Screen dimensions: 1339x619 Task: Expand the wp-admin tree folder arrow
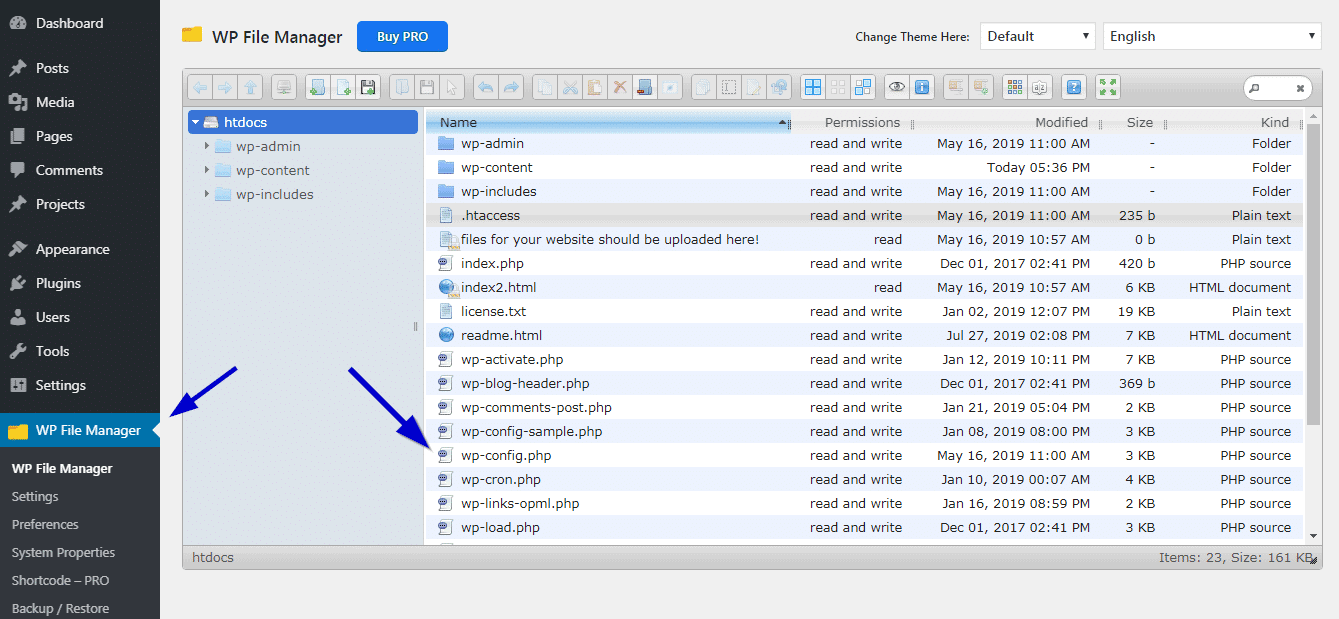[207, 146]
